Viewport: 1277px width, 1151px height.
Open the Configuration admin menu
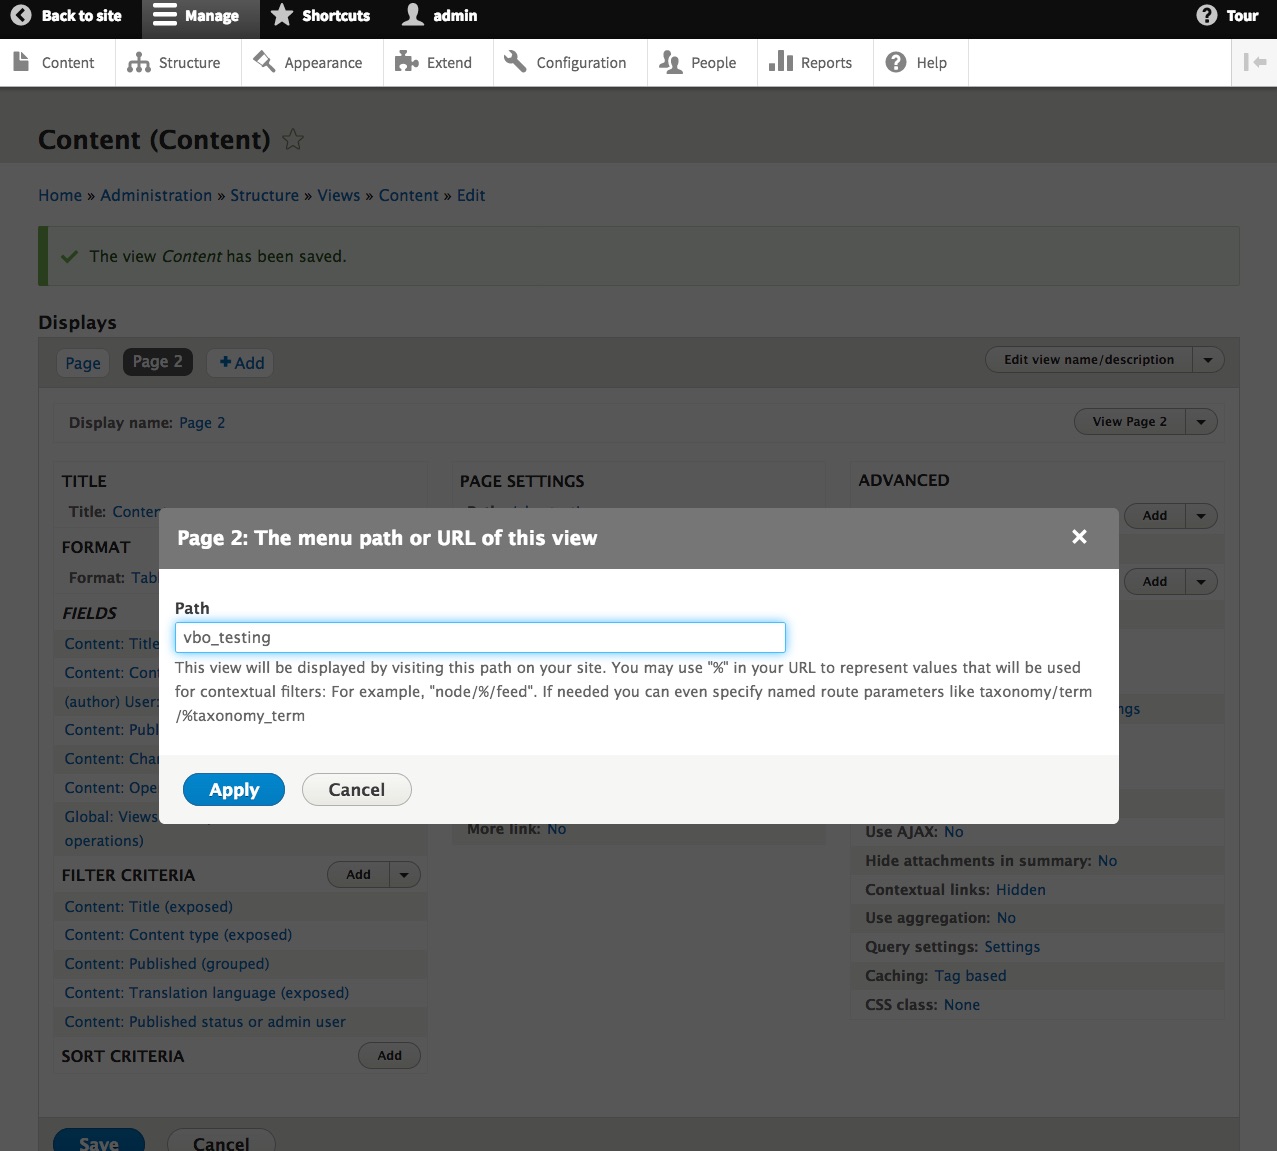tap(566, 62)
